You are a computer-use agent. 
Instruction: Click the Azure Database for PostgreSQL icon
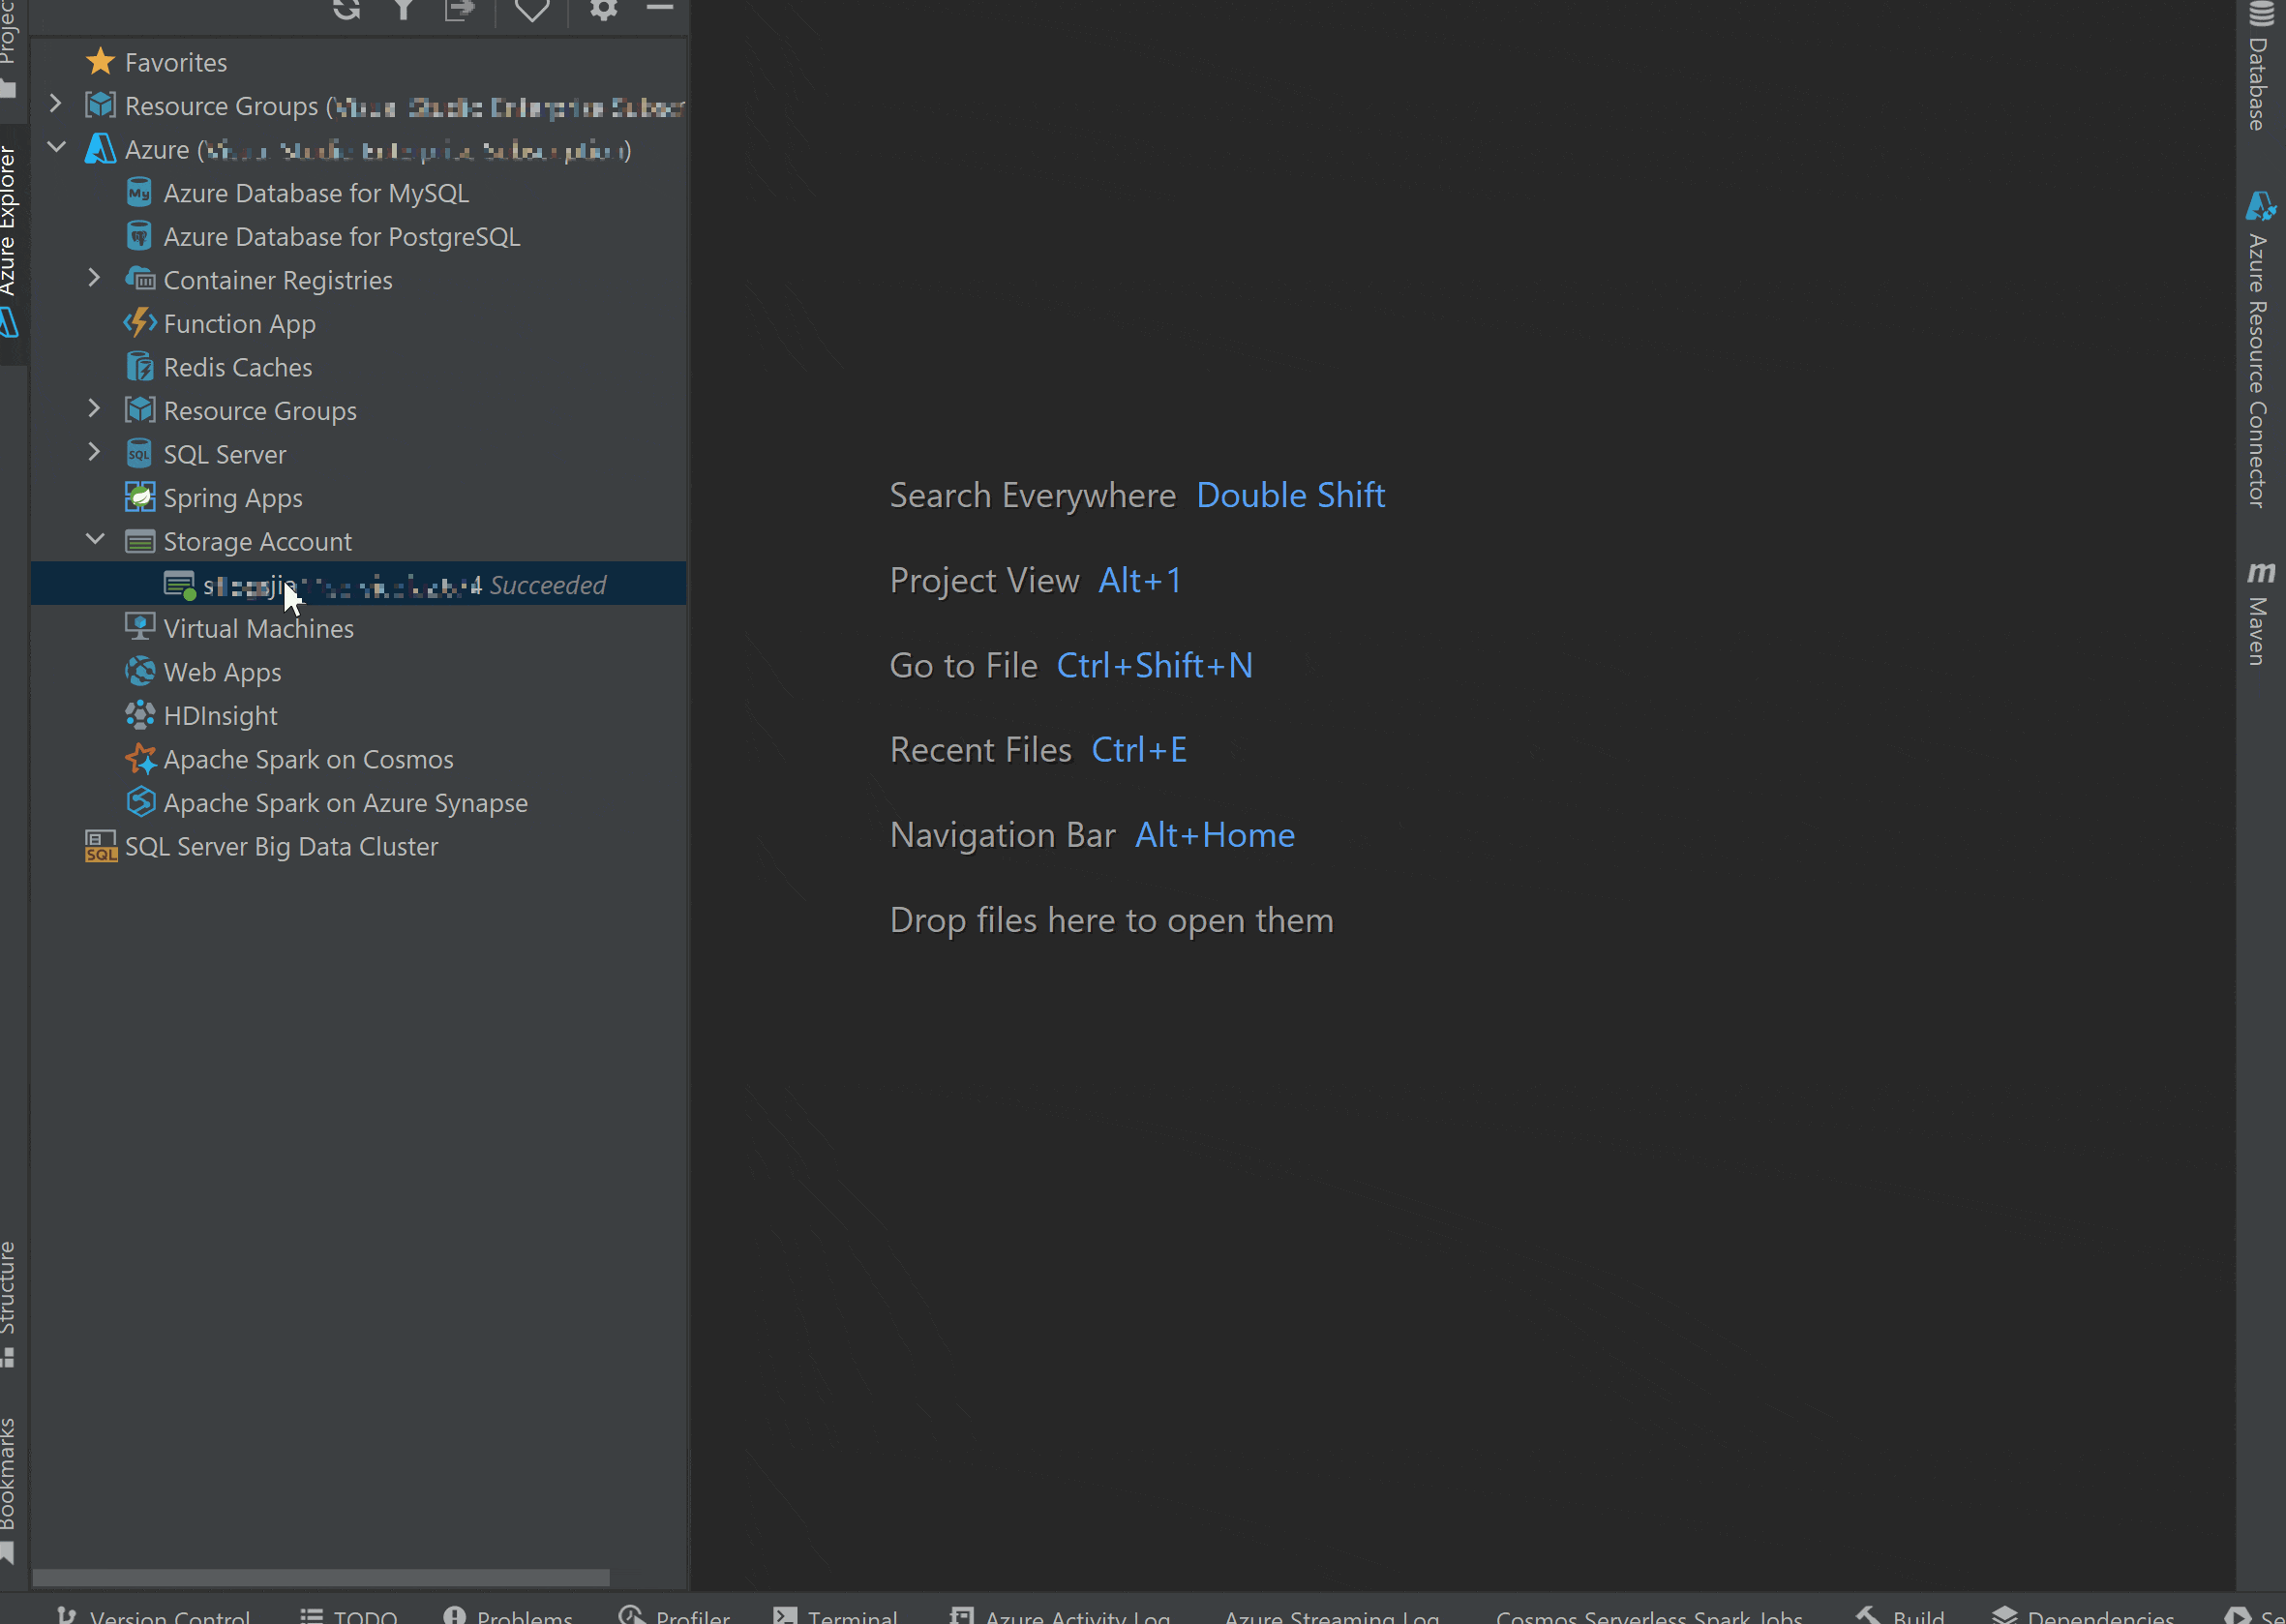coord(139,236)
